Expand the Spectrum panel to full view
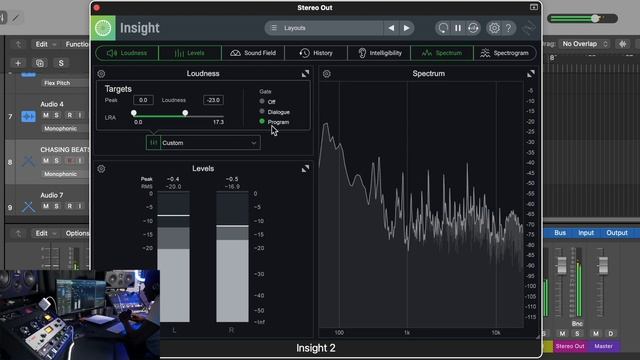Screen dimensions: 640x360 [531, 74]
